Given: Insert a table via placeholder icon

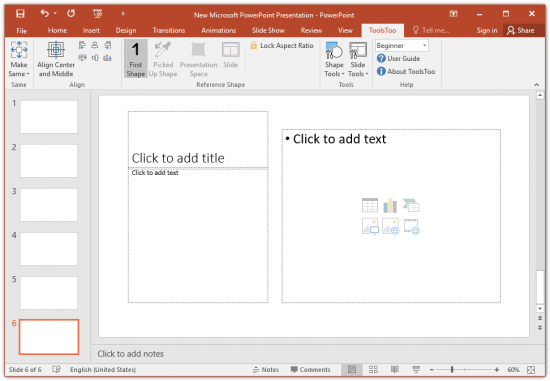Looking at the screenshot, I should click(x=370, y=205).
